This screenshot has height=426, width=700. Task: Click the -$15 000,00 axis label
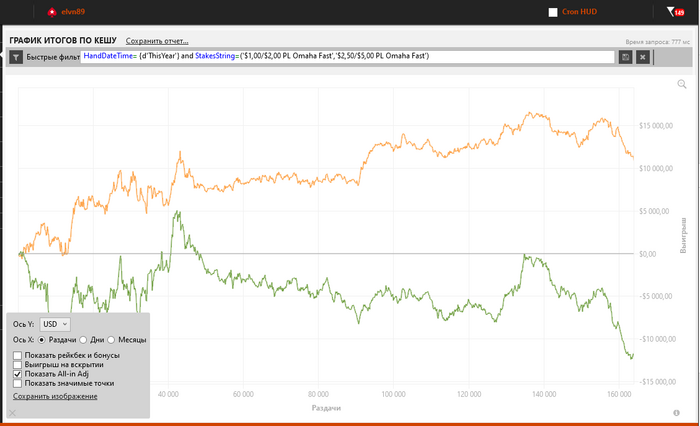pyautogui.click(x=656, y=382)
